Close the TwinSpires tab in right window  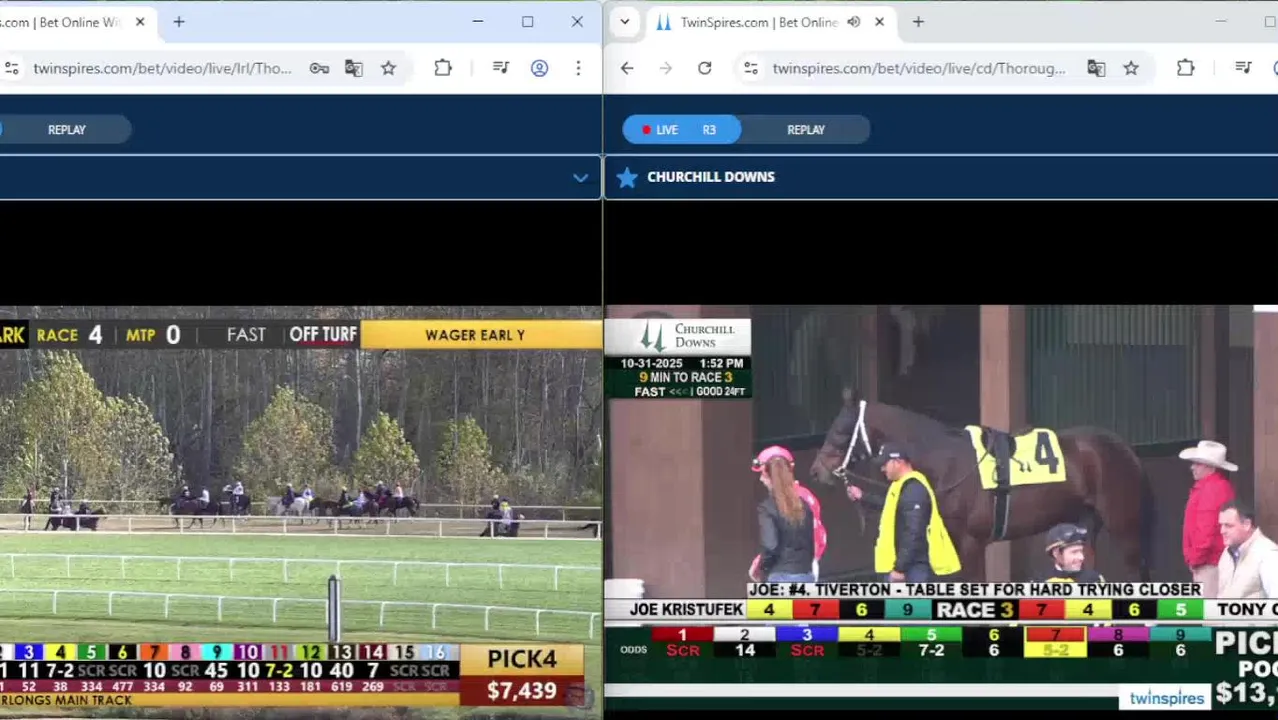(x=879, y=22)
